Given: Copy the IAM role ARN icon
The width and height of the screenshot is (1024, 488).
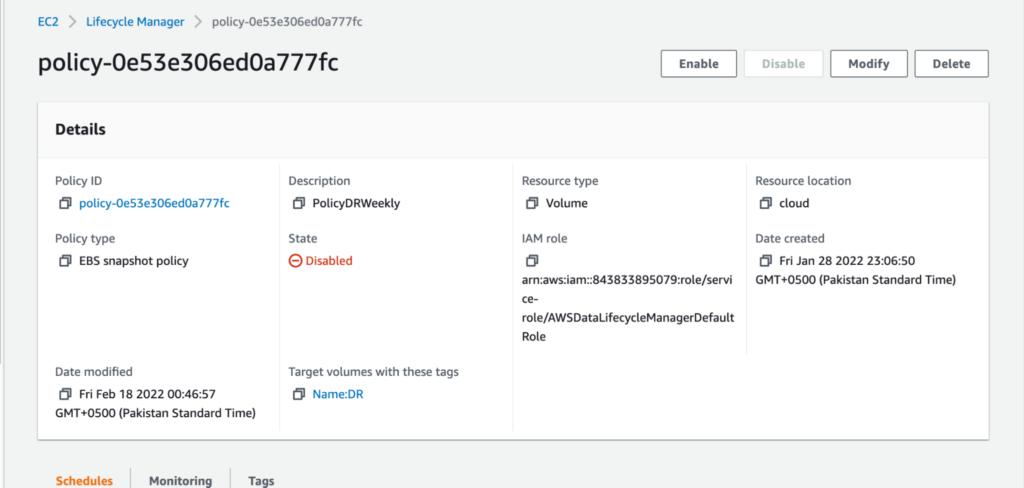Looking at the screenshot, I should pyautogui.click(x=532, y=261).
